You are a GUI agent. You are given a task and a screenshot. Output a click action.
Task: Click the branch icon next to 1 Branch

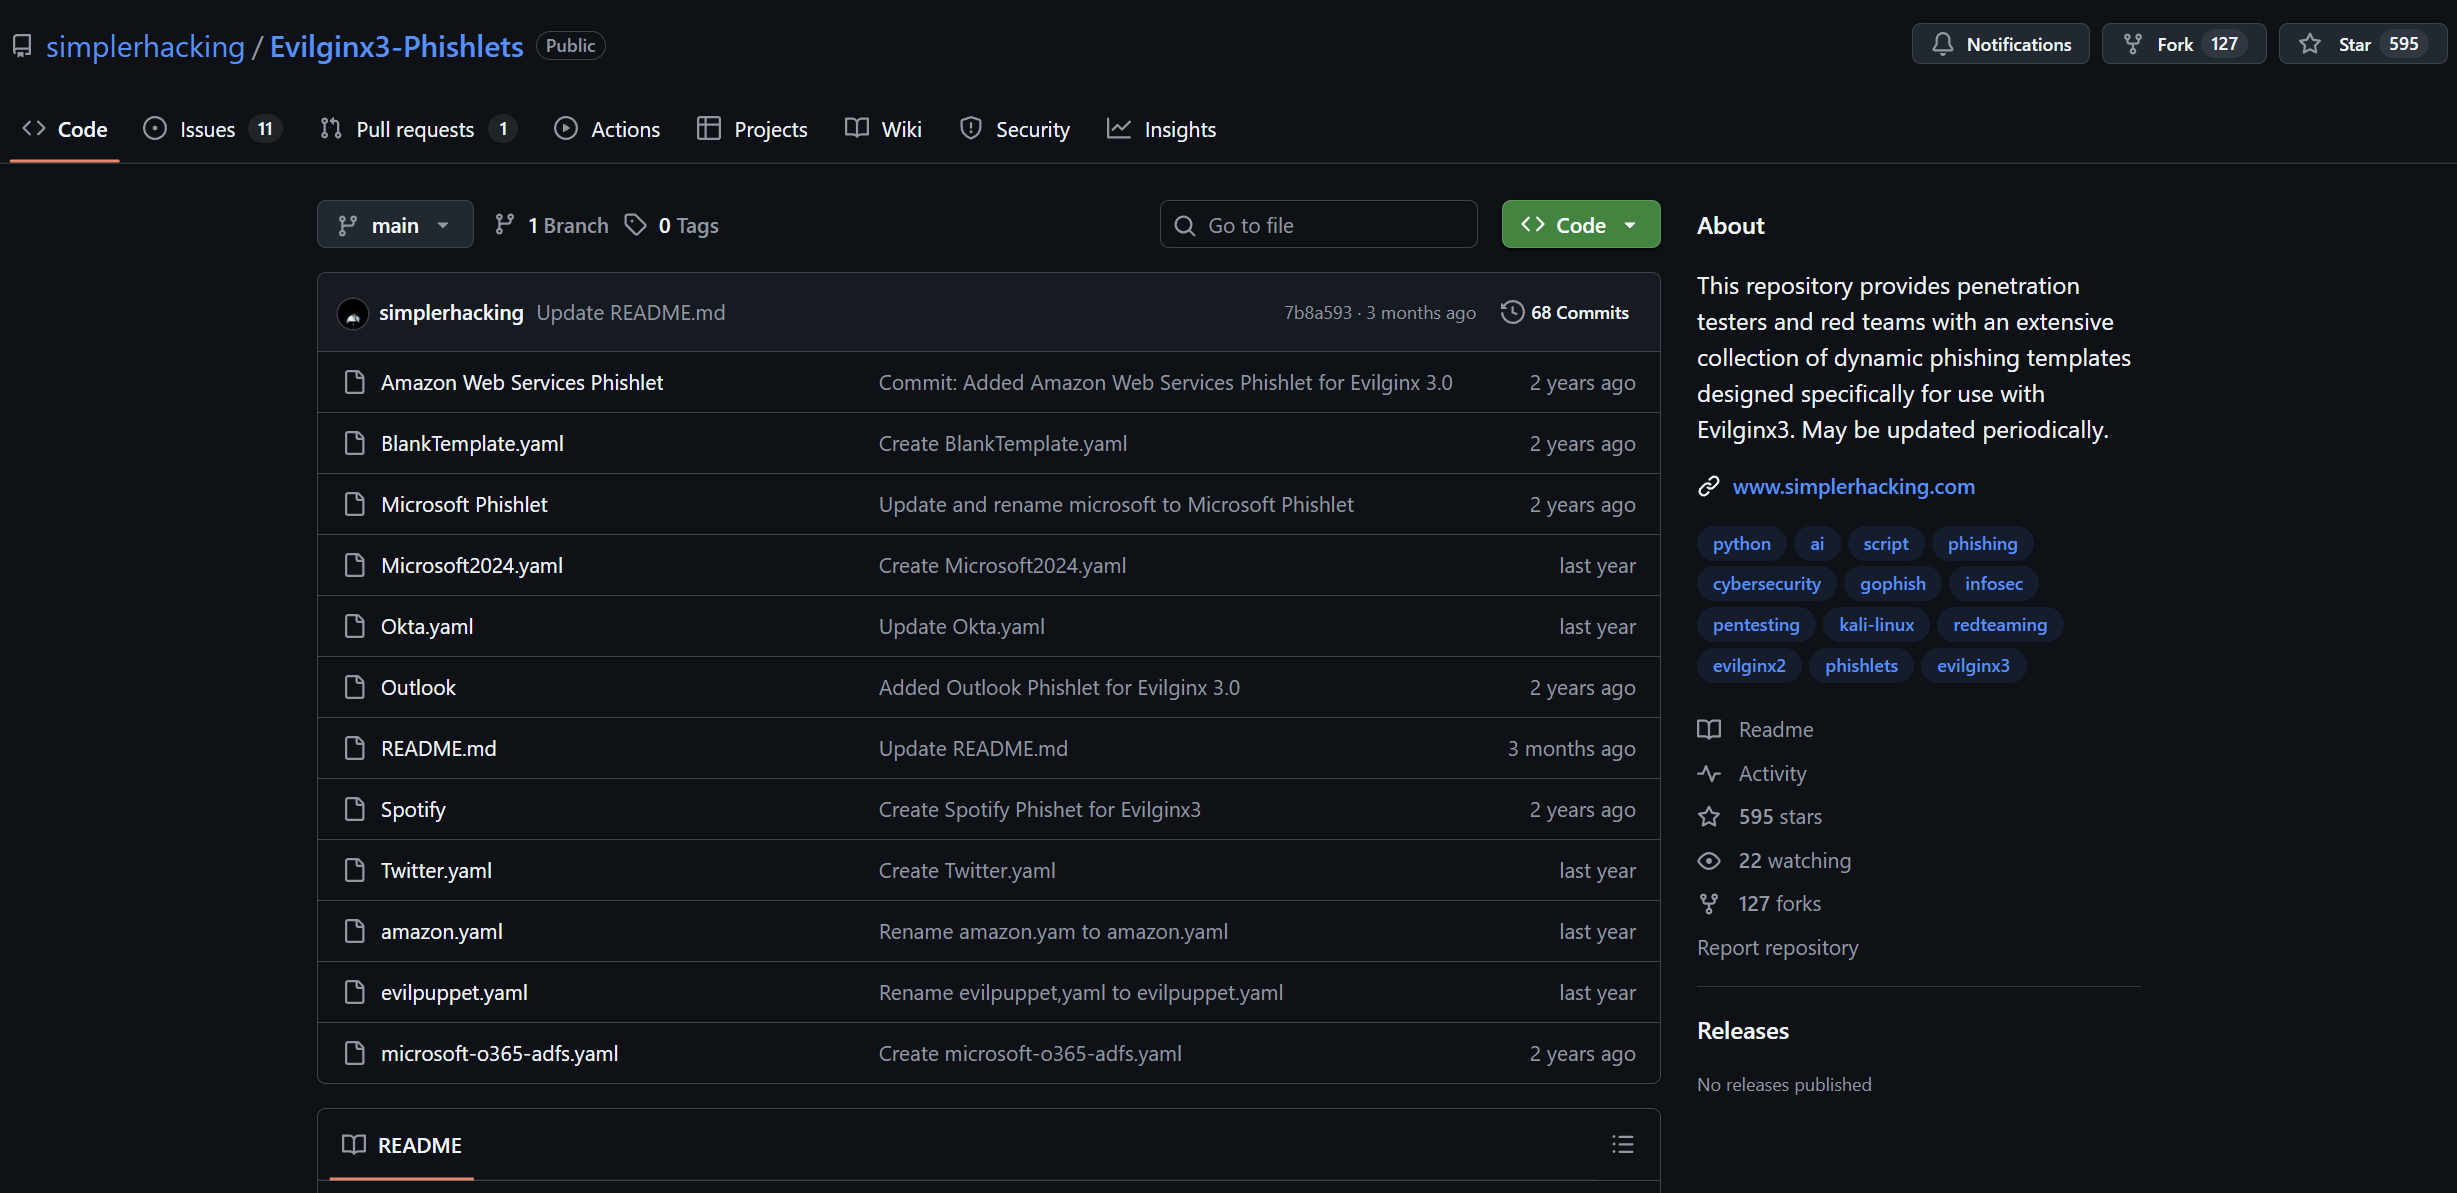click(504, 224)
